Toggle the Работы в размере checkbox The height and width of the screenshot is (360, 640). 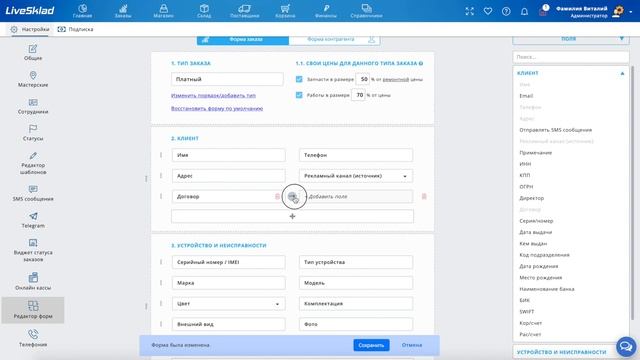pyautogui.click(x=299, y=95)
